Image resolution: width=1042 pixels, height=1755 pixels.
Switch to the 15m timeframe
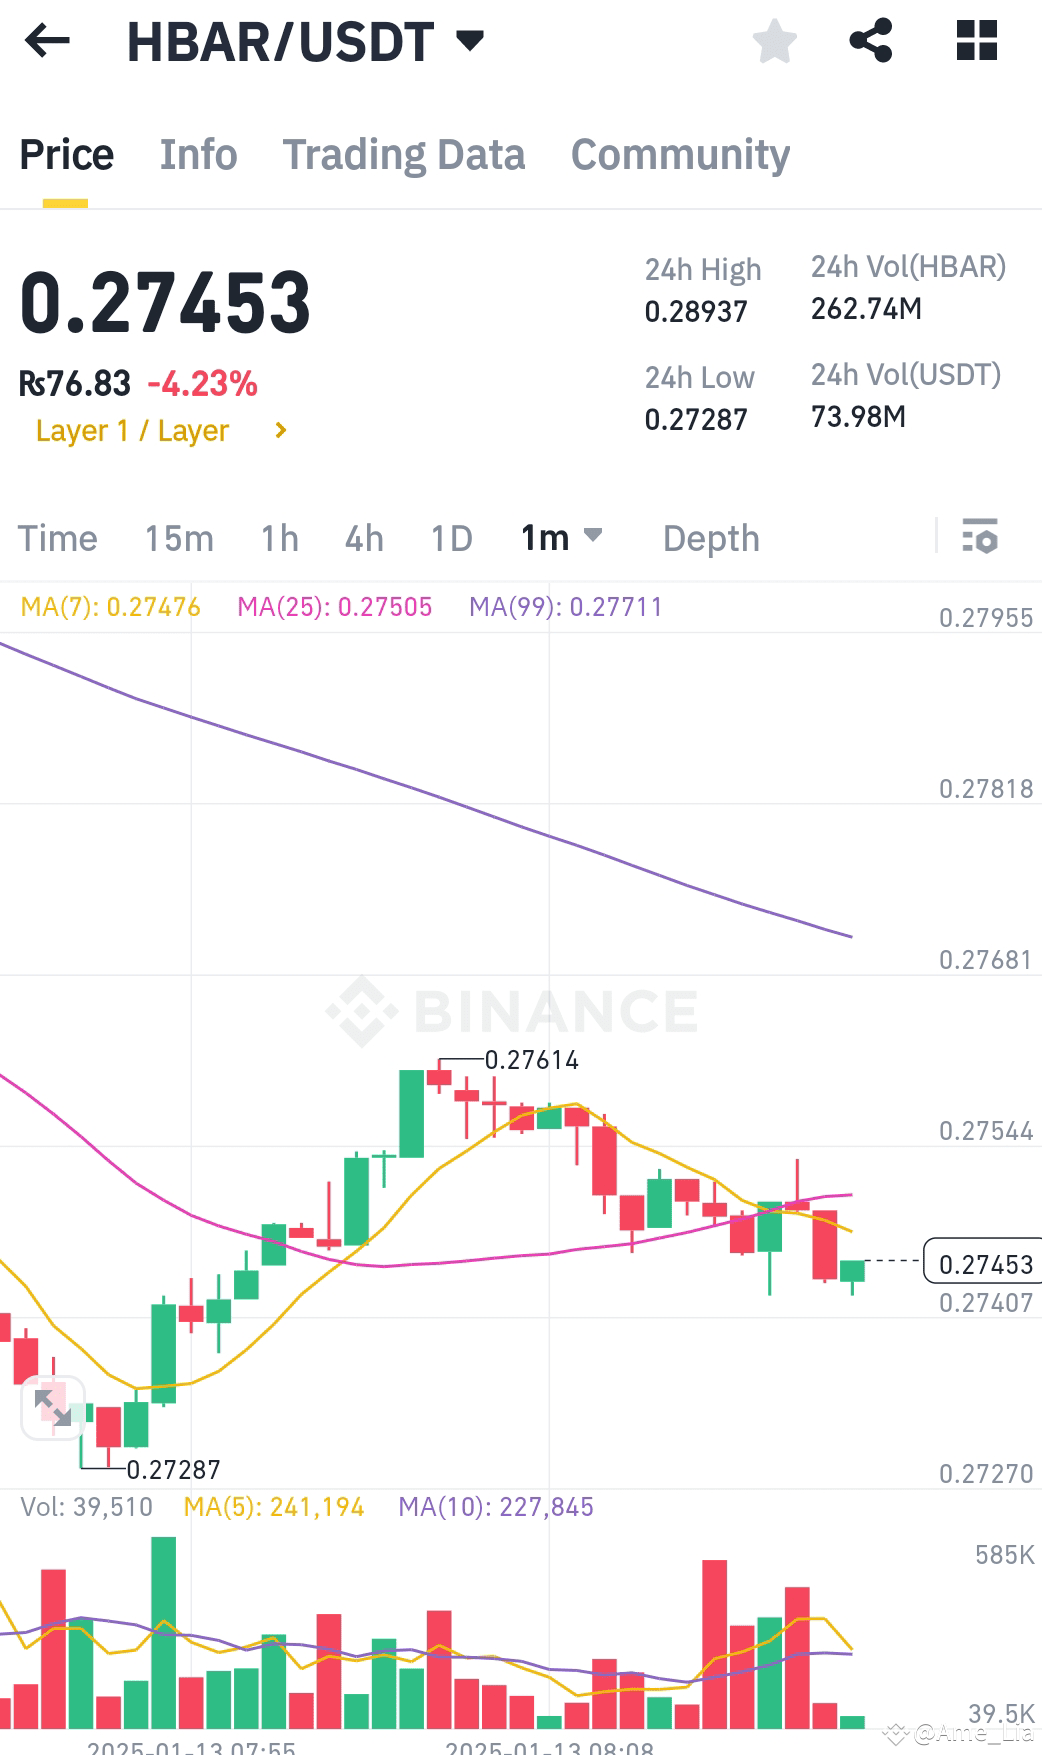click(180, 538)
